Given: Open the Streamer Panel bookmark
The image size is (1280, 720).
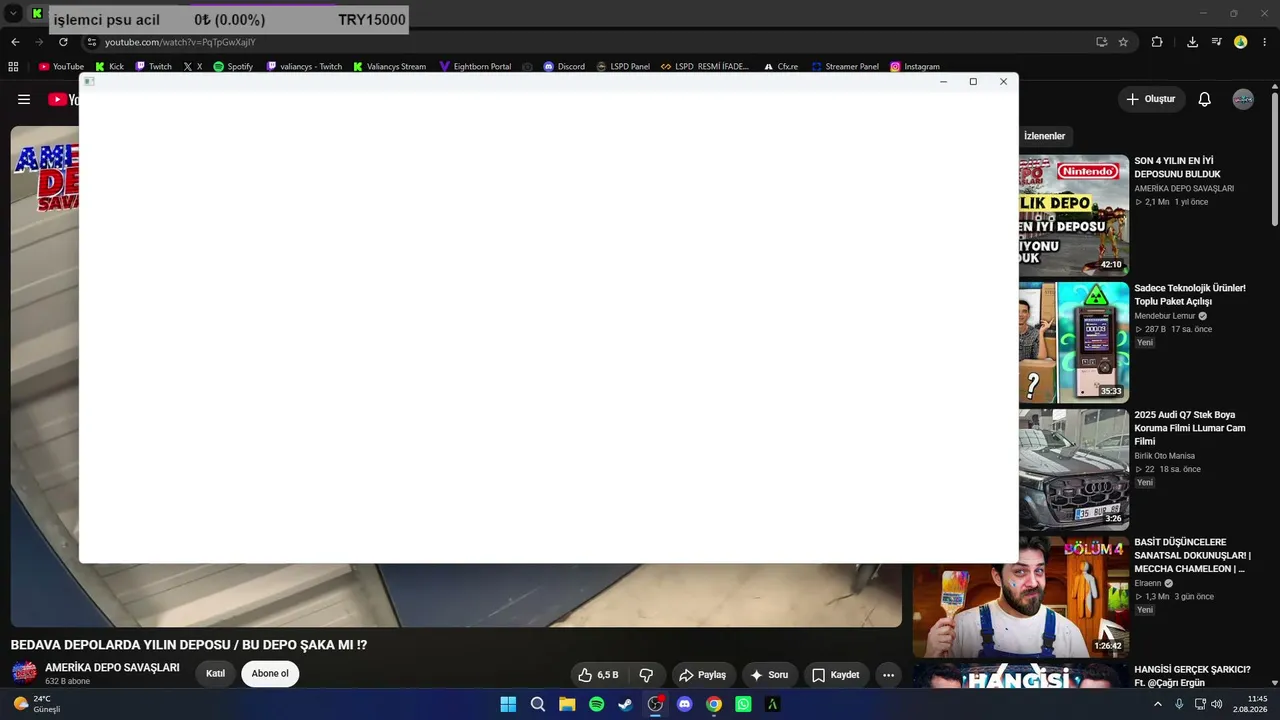Looking at the screenshot, I should [845, 67].
